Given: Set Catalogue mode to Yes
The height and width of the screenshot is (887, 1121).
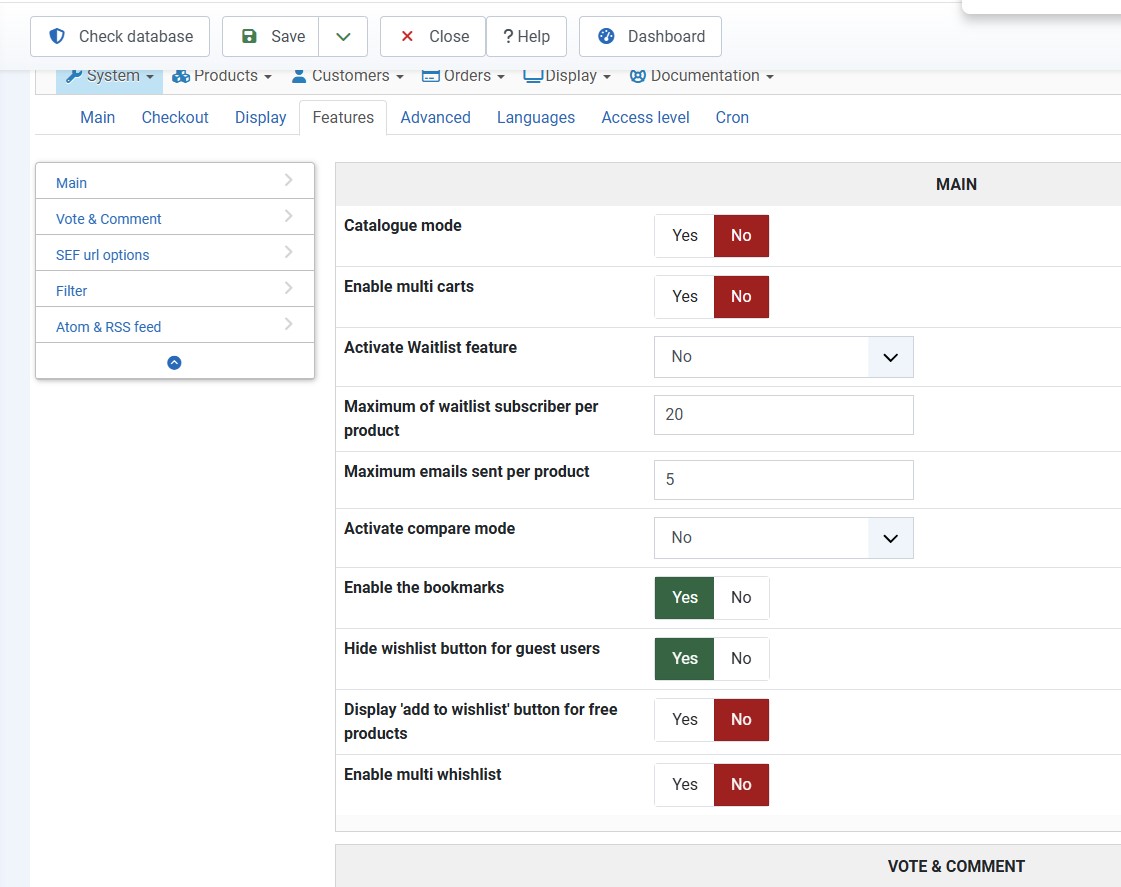Looking at the screenshot, I should coord(685,236).
